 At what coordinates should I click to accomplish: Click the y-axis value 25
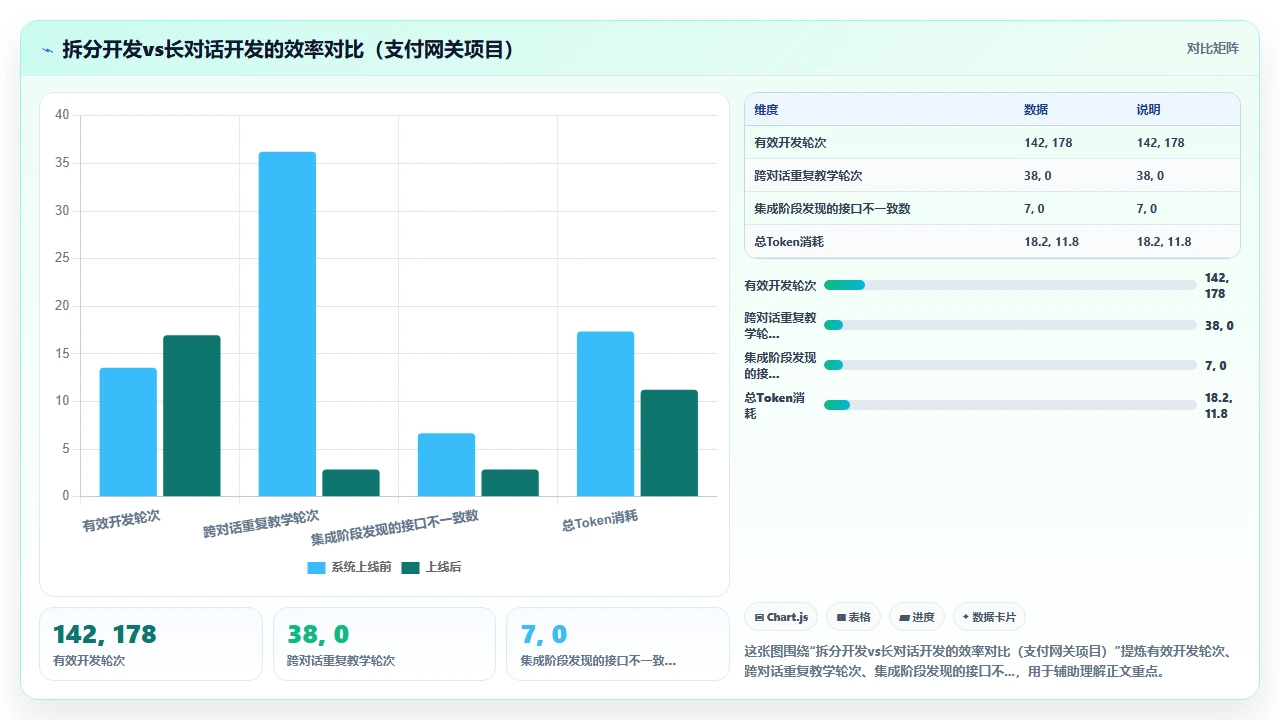coord(62,258)
